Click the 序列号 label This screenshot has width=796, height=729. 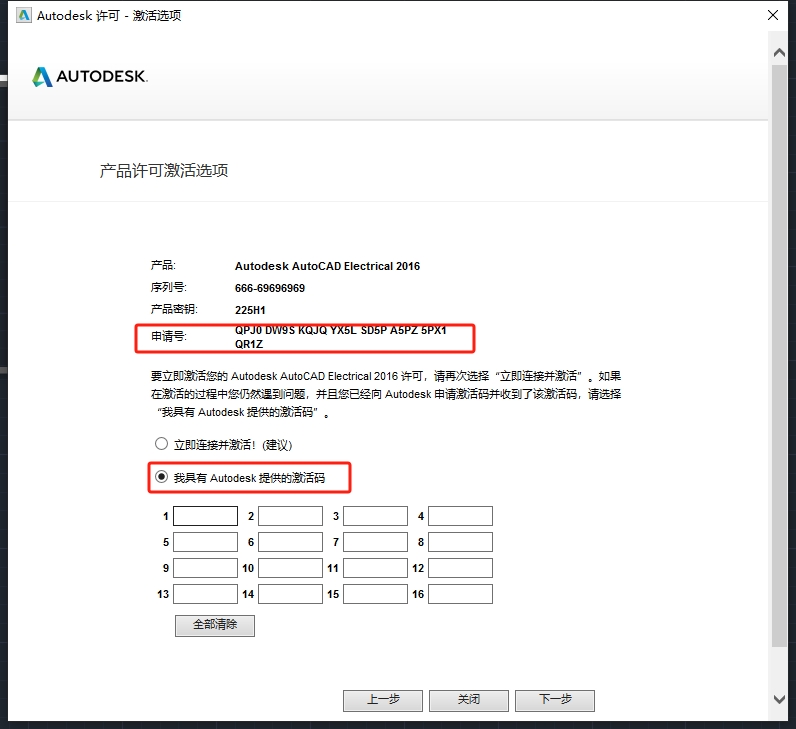(x=169, y=287)
